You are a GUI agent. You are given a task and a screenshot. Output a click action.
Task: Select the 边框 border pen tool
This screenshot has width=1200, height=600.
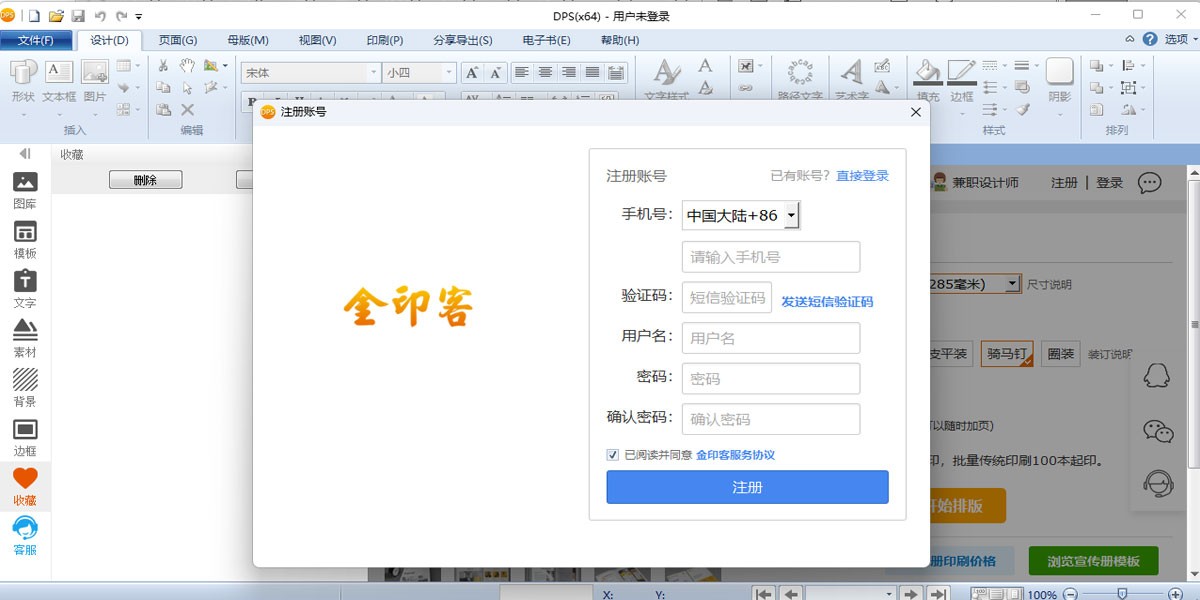click(x=962, y=80)
